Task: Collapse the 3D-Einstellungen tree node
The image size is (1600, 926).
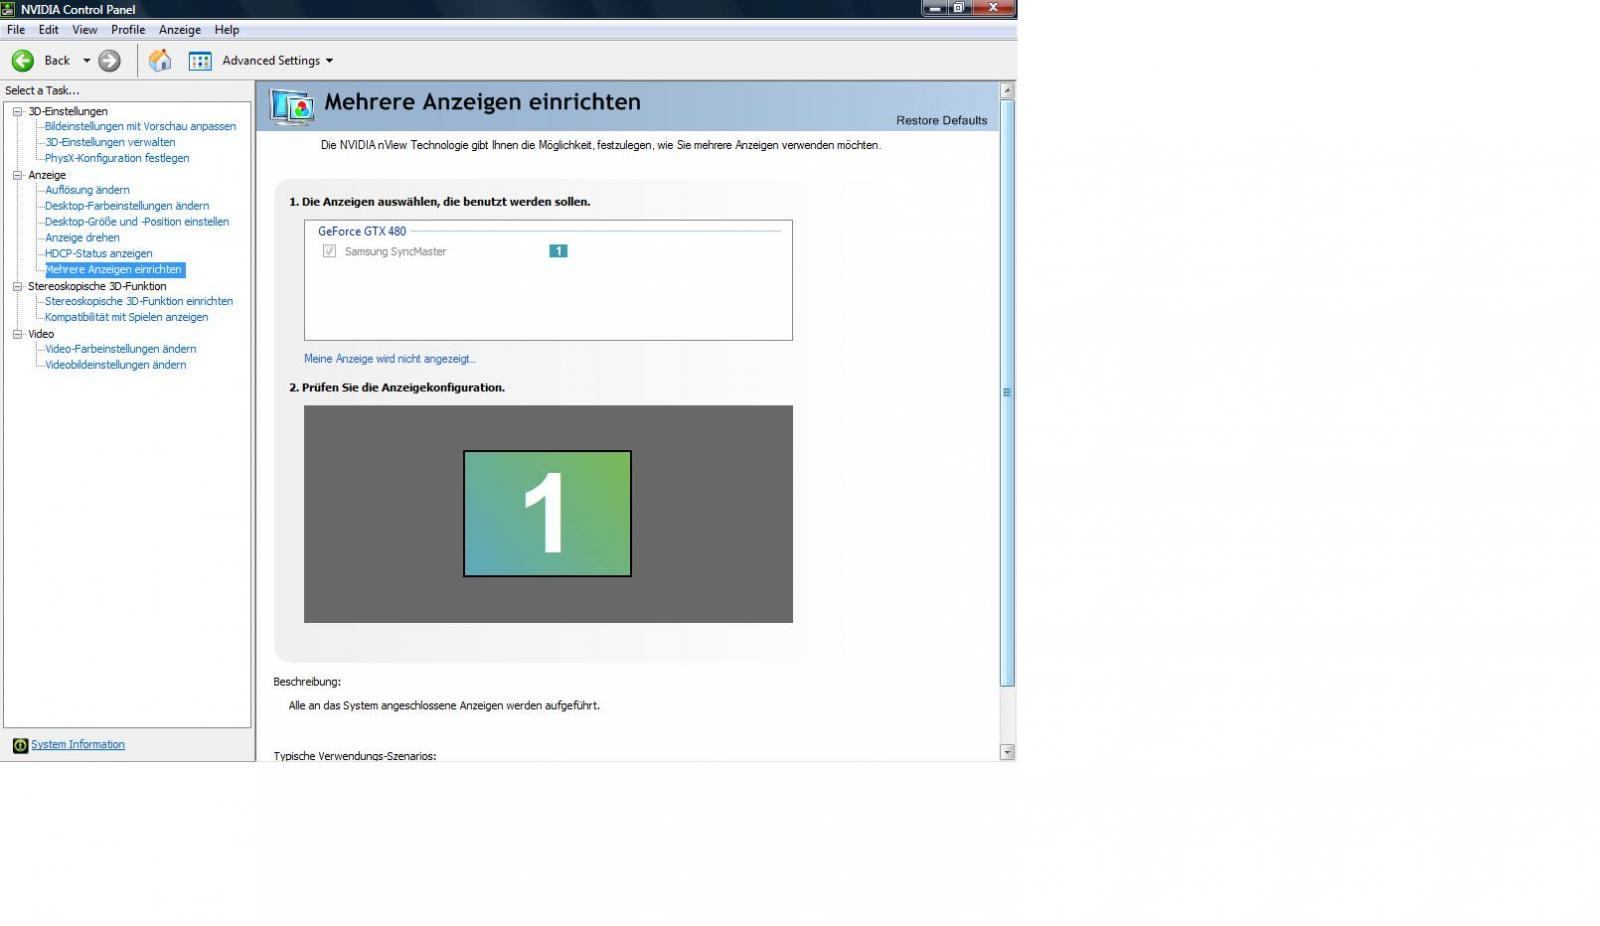Action: (x=17, y=111)
